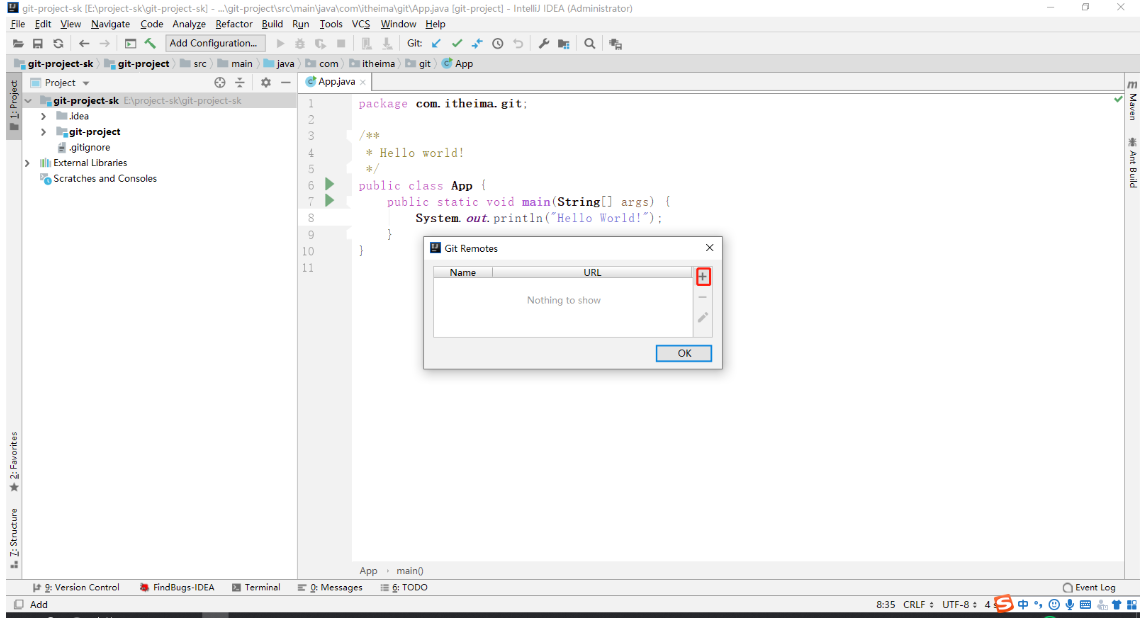
Task: Expand the .idea folder node
Action: coord(44,116)
